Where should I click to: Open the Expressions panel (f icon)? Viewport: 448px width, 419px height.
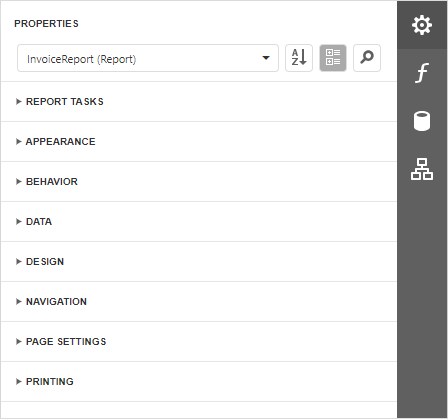pyautogui.click(x=422, y=73)
